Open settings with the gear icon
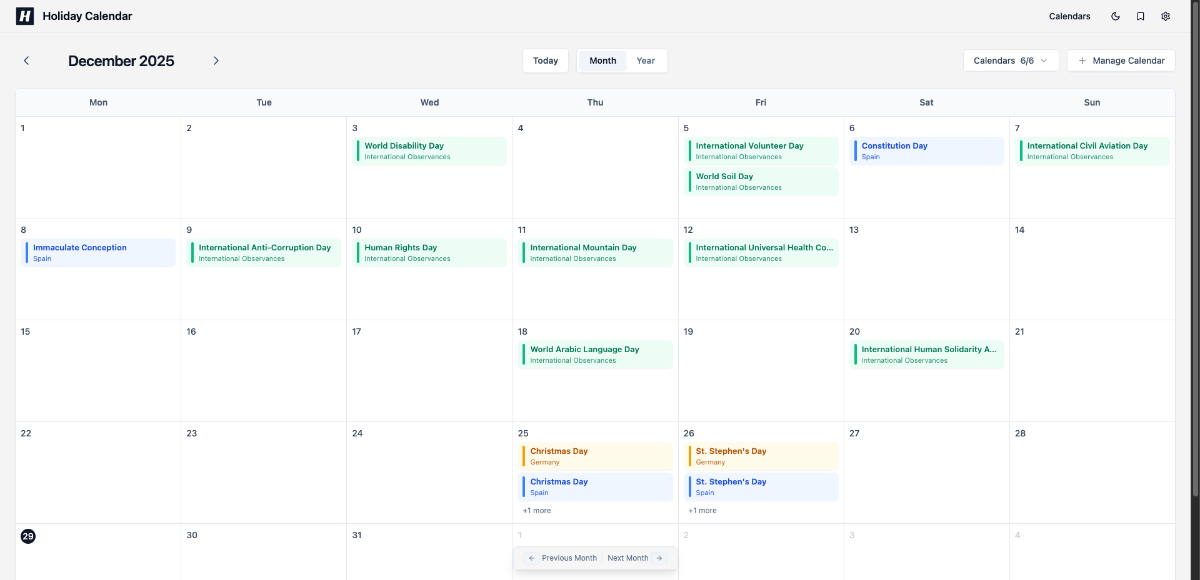The width and height of the screenshot is (1200, 580). (1165, 16)
